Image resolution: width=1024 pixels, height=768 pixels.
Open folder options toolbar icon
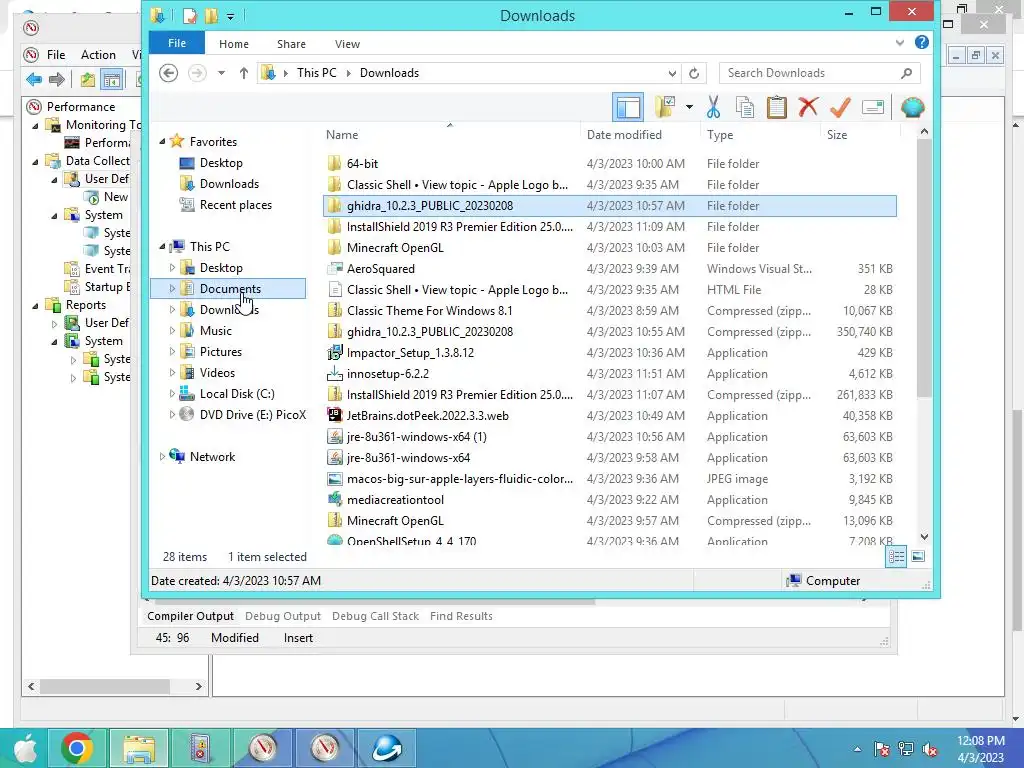tap(665, 107)
